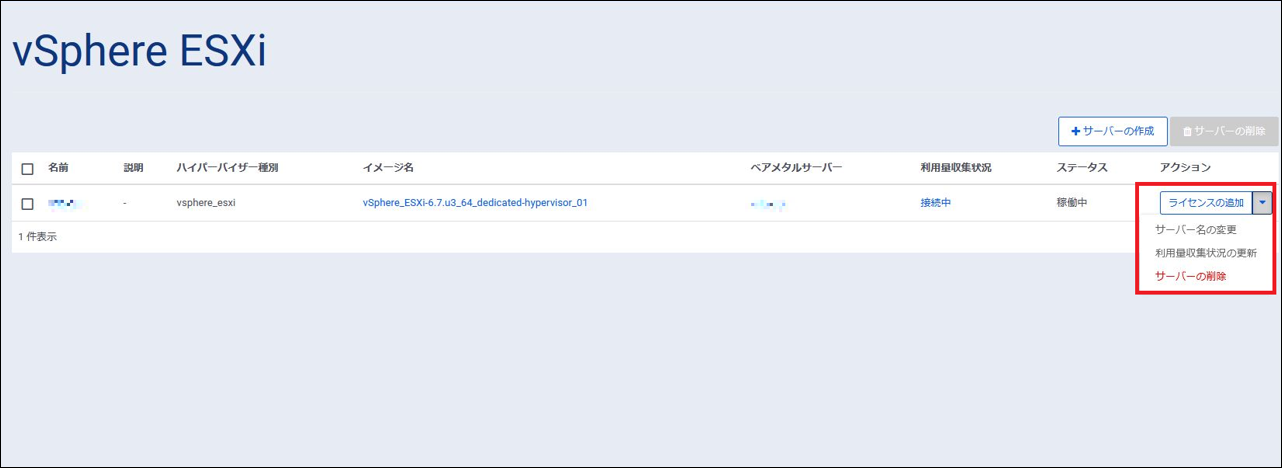Select サーバー名の変更 from action menu
Image resolution: width=1282 pixels, height=468 pixels.
point(1196,230)
